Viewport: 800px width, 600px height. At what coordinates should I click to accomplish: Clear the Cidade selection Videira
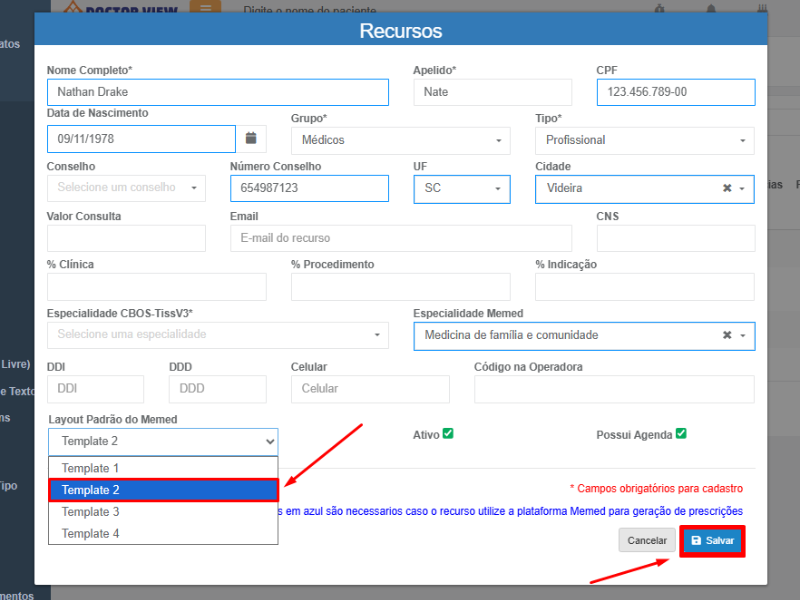727,188
